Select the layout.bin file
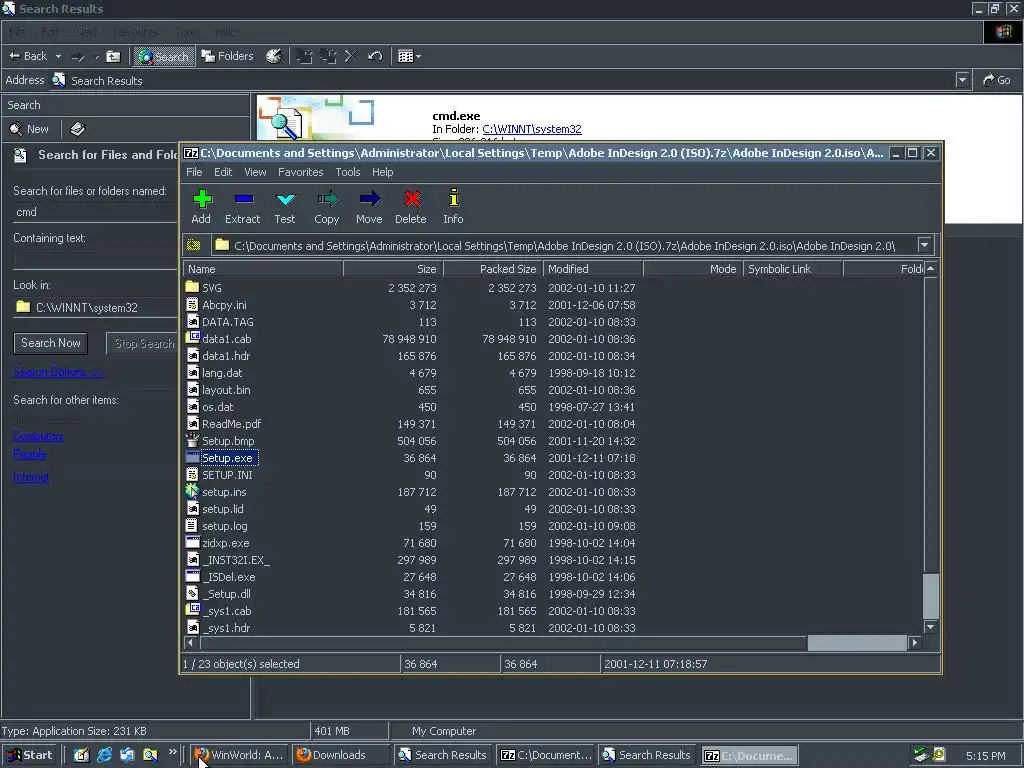This screenshot has width=1024, height=768. pyautogui.click(x=226, y=390)
